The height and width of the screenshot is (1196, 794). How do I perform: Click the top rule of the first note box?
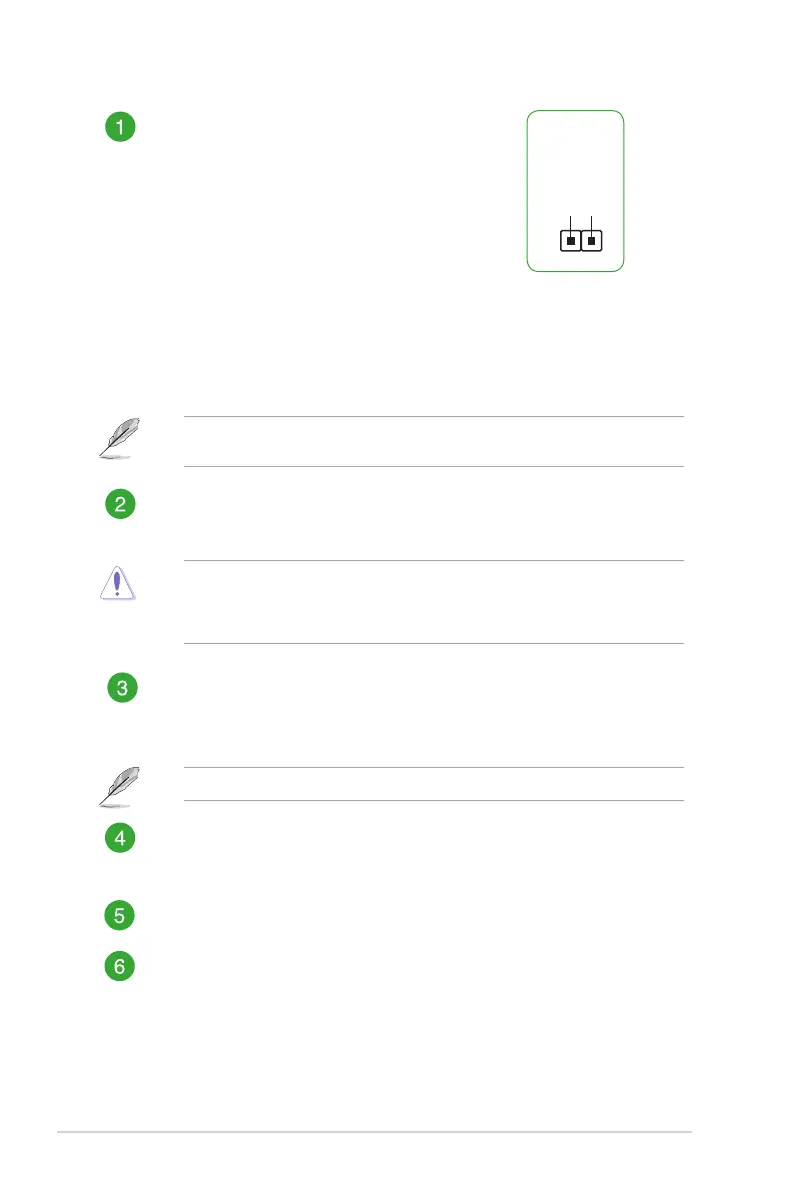[x=434, y=417]
